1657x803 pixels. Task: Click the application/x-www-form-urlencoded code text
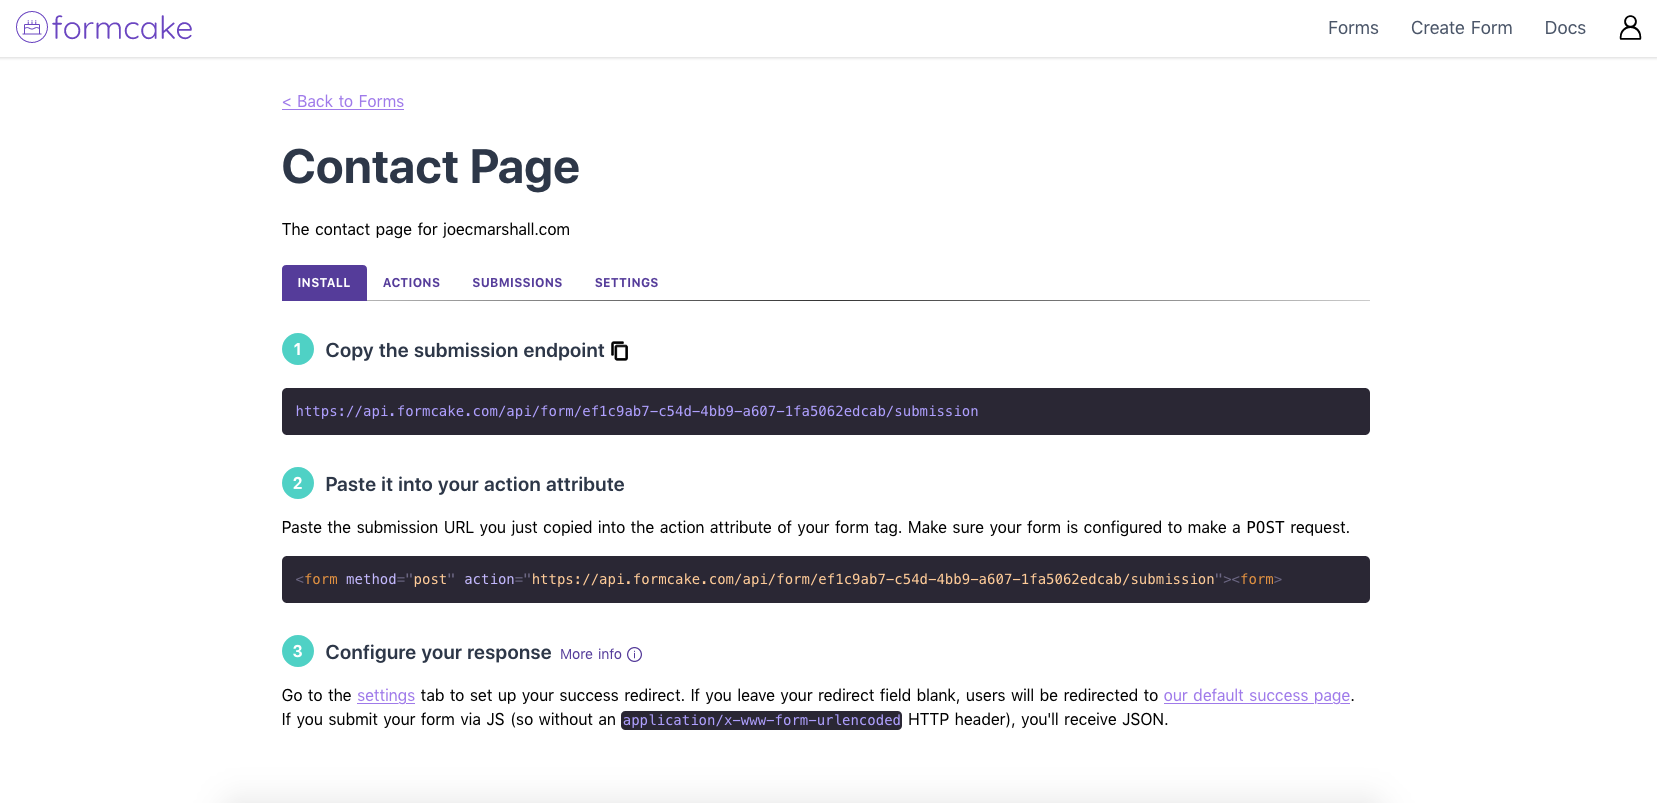[761, 720]
